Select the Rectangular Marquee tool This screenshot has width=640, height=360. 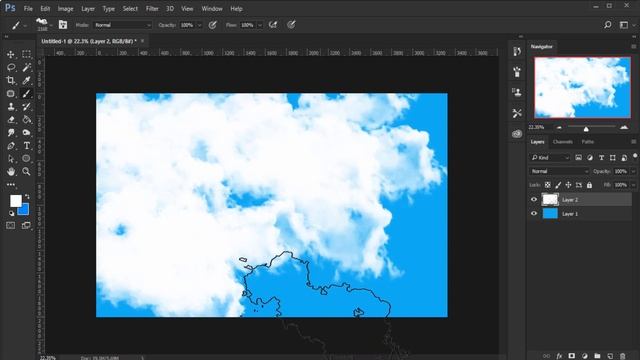pyautogui.click(x=27, y=54)
